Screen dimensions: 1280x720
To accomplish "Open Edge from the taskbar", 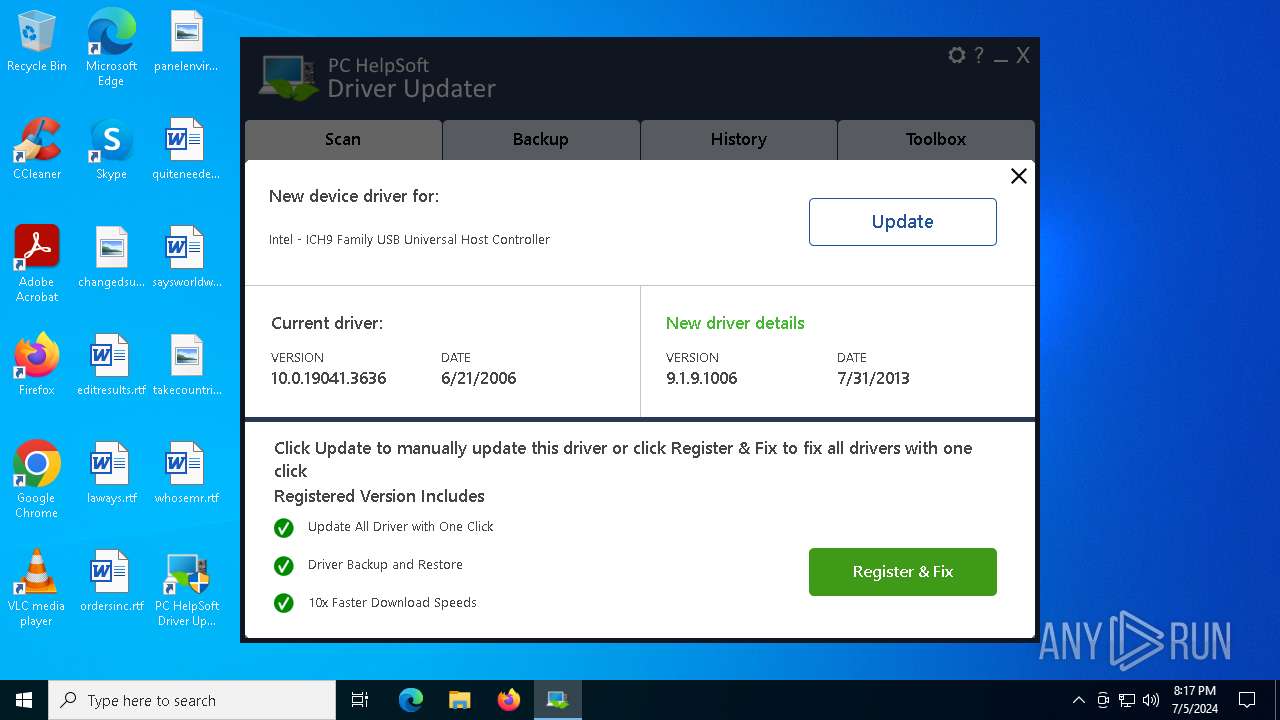I will tap(411, 700).
